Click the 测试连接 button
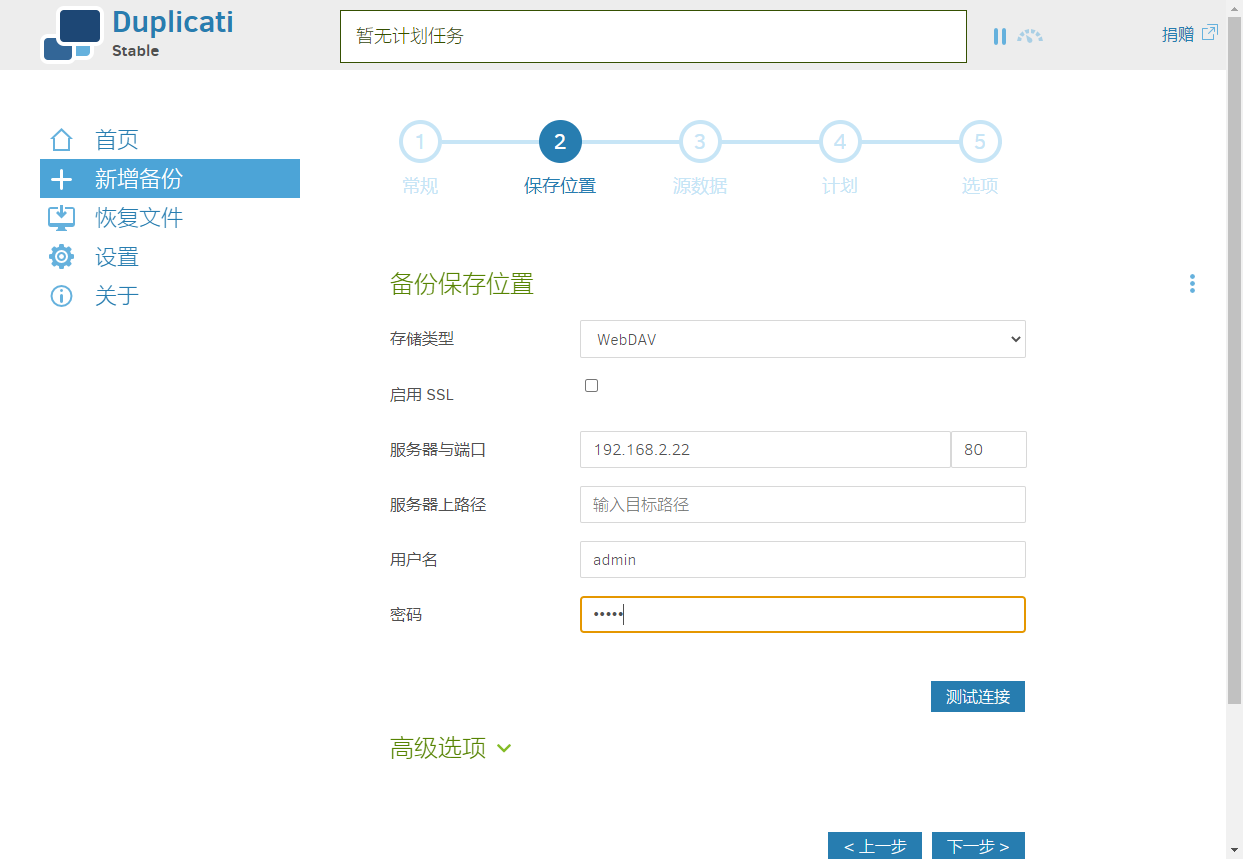The width and height of the screenshot is (1243, 859). tap(978, 697)
